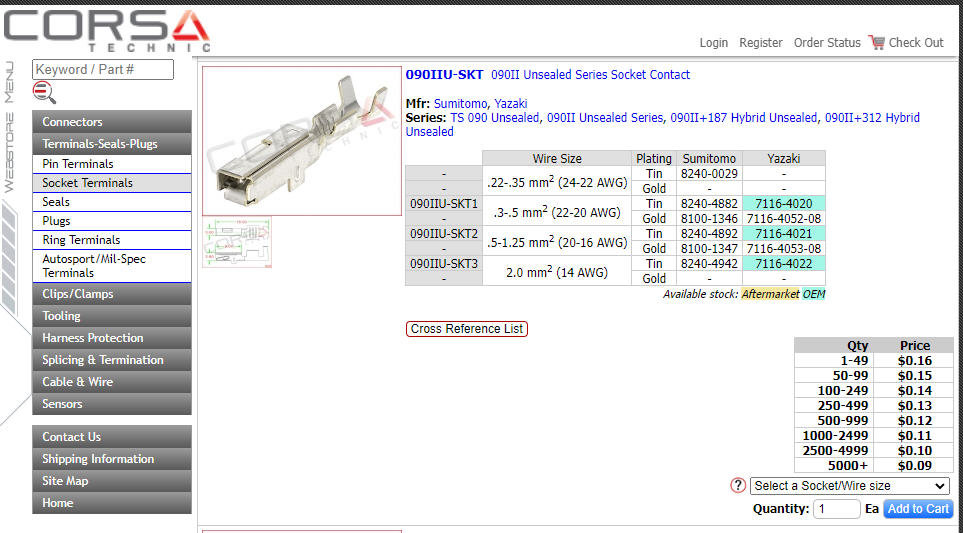963x533 pixels.
Task: Click the Quantity input field
Action: (836, 508)
